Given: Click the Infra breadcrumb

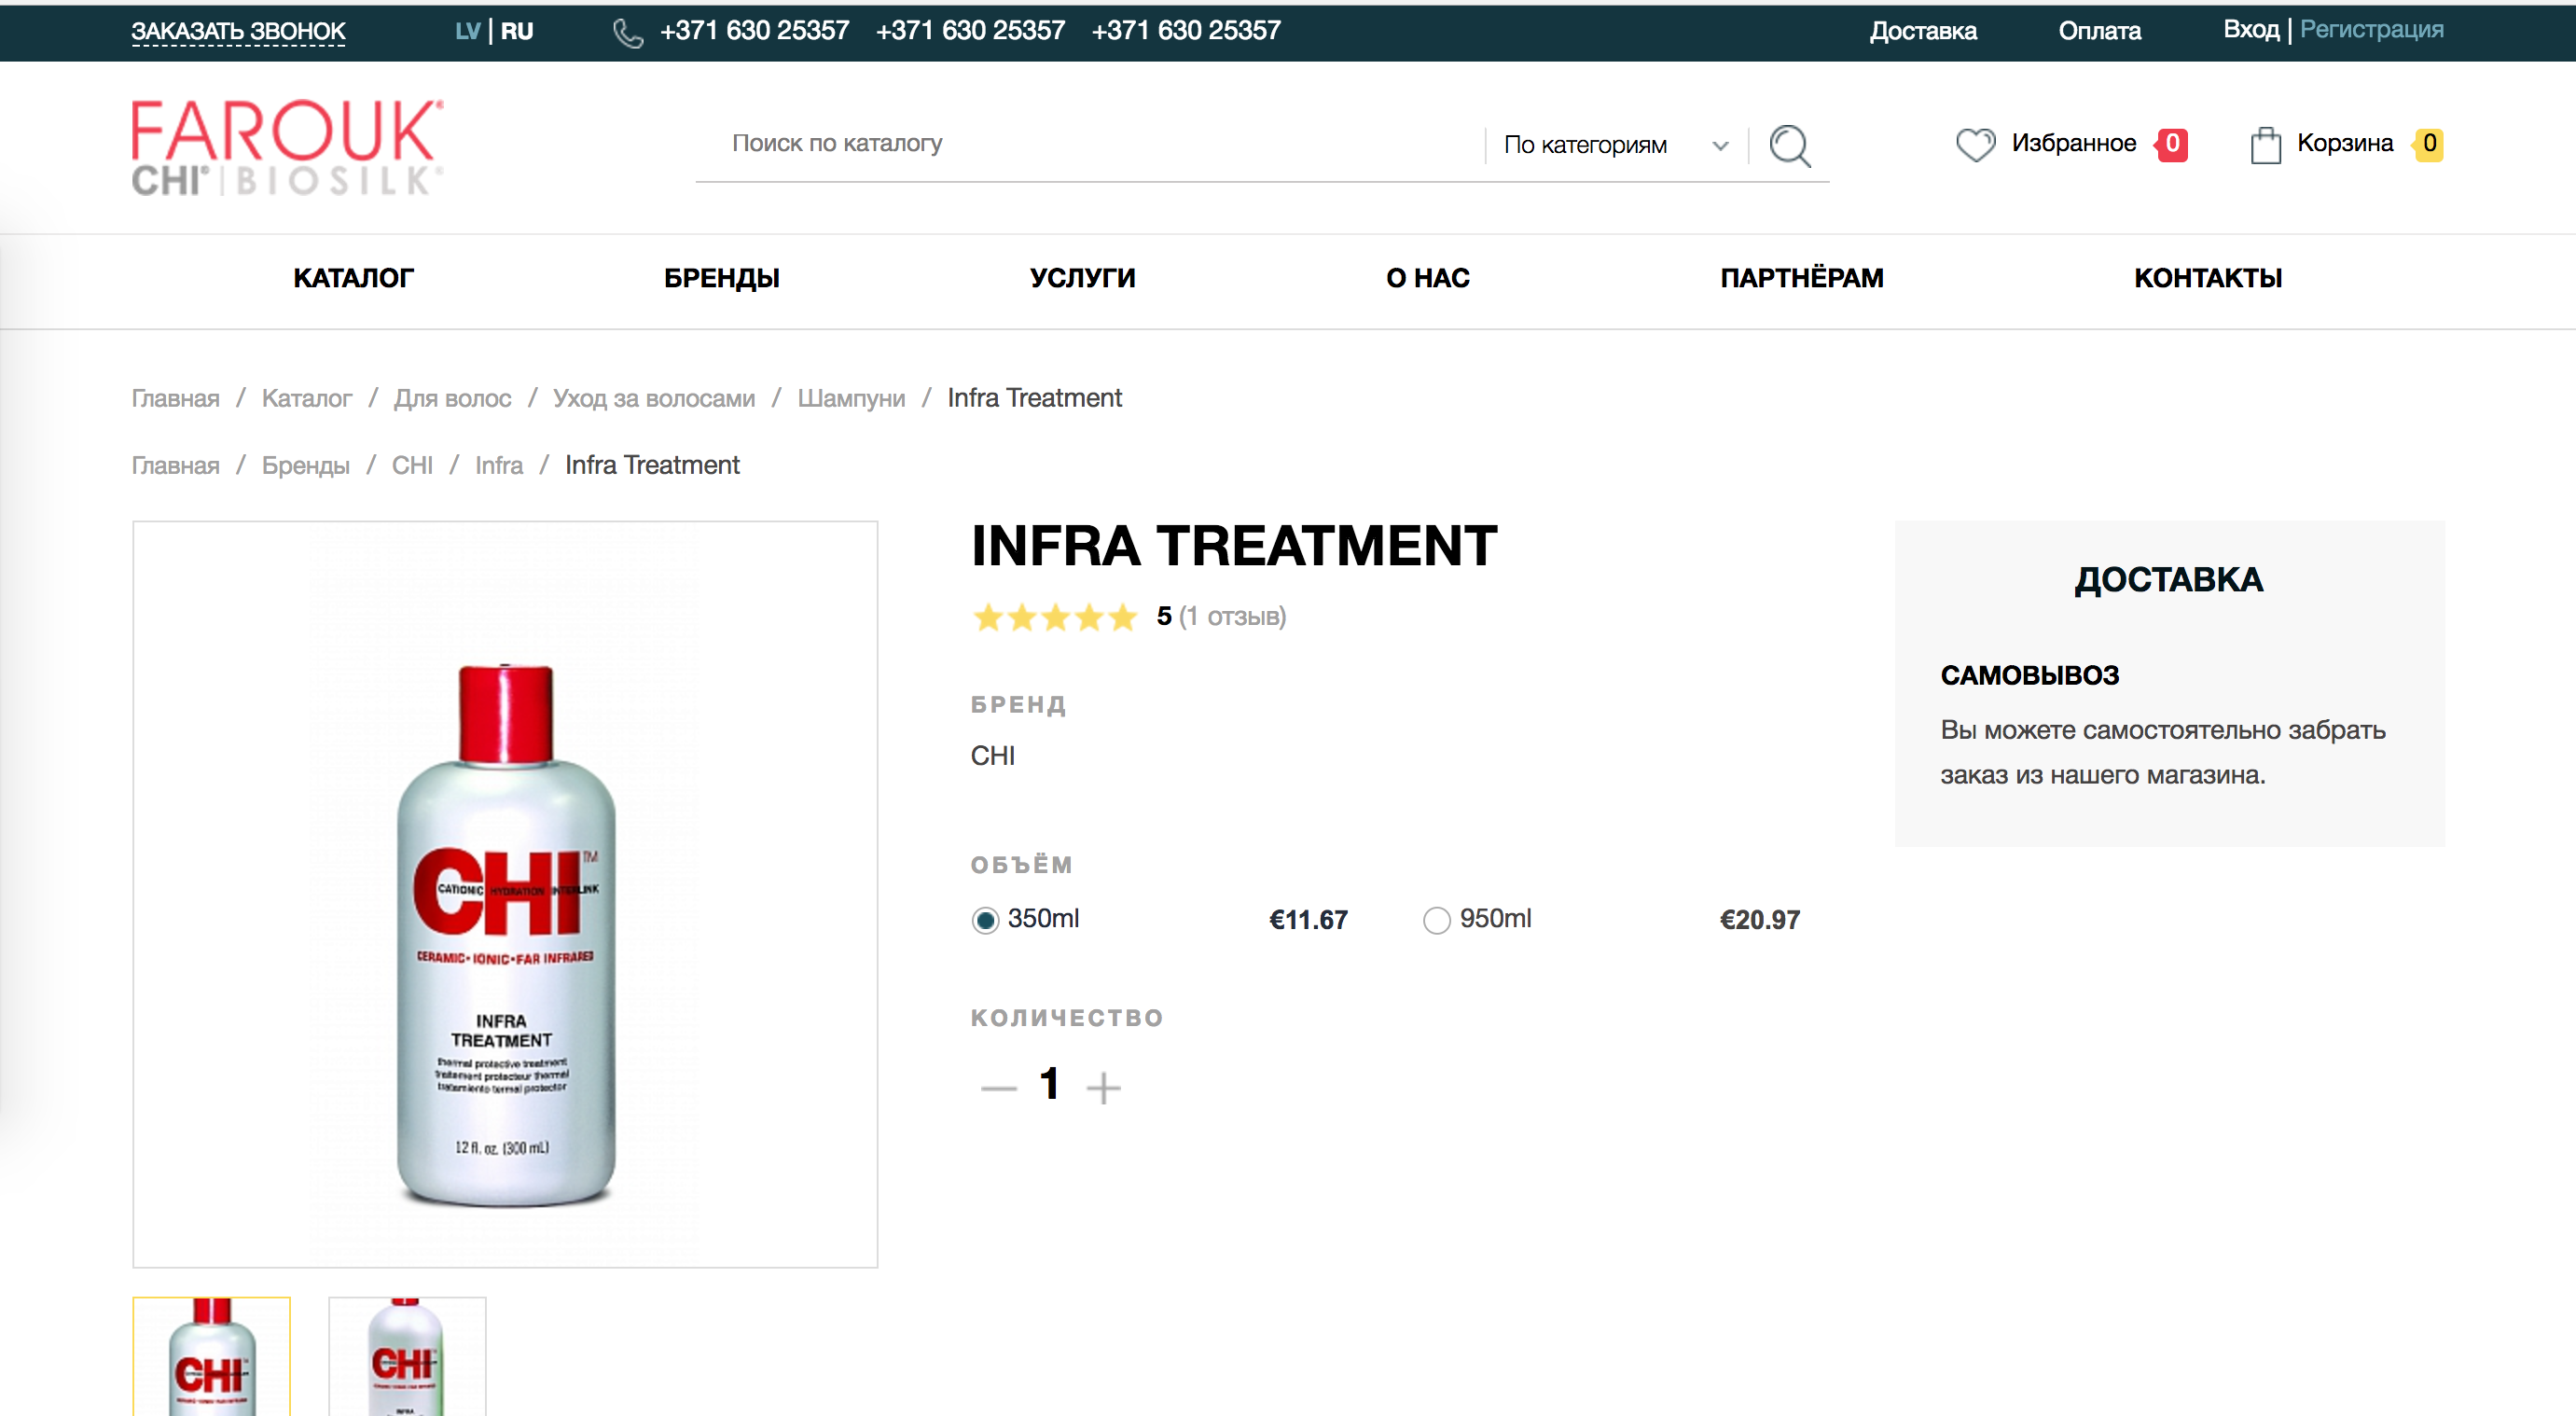Looking at the screenshot, I should pyautogui.click(x=499, y=465).
